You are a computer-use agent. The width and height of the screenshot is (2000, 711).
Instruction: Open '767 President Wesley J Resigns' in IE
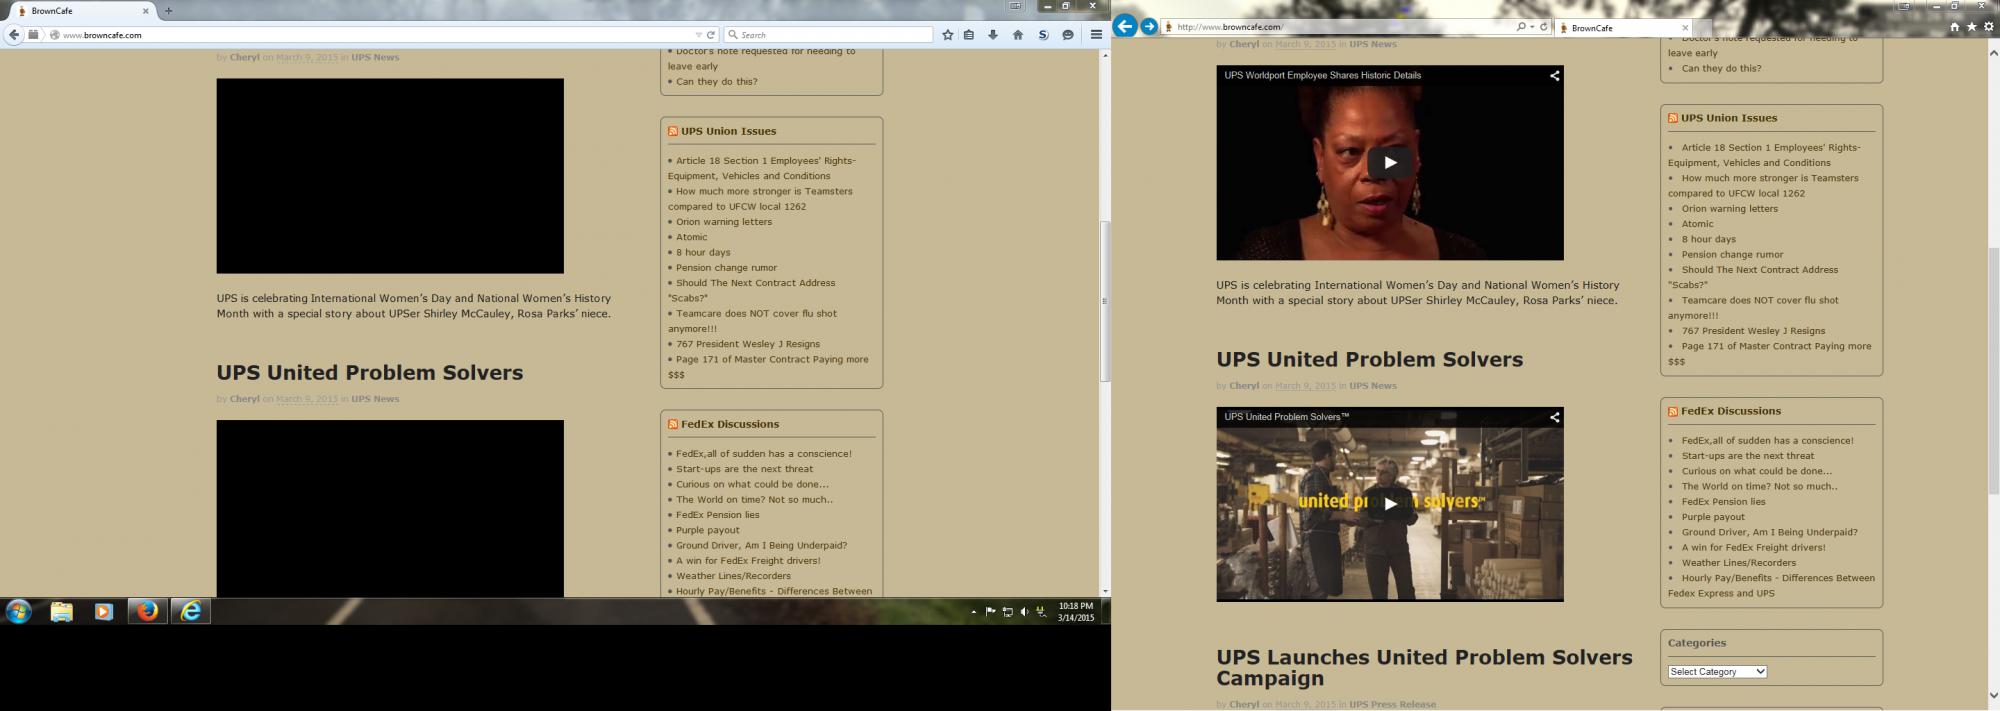point(1753,331)
